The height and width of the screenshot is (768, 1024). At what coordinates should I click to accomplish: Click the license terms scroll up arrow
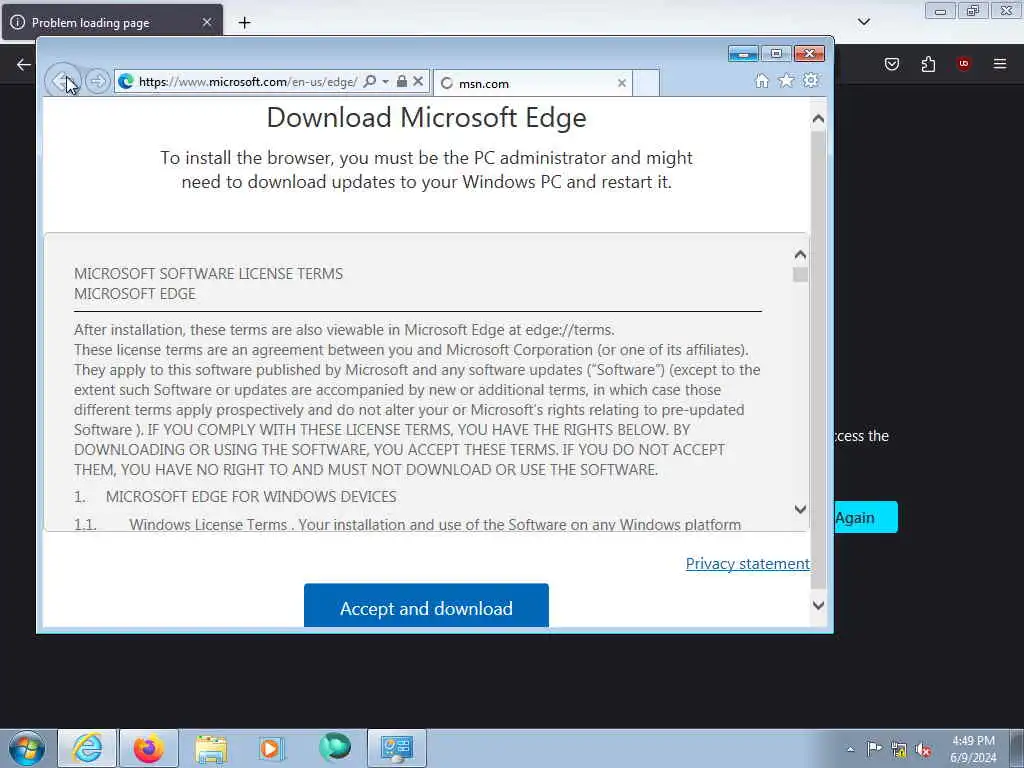tap(800, 255)
